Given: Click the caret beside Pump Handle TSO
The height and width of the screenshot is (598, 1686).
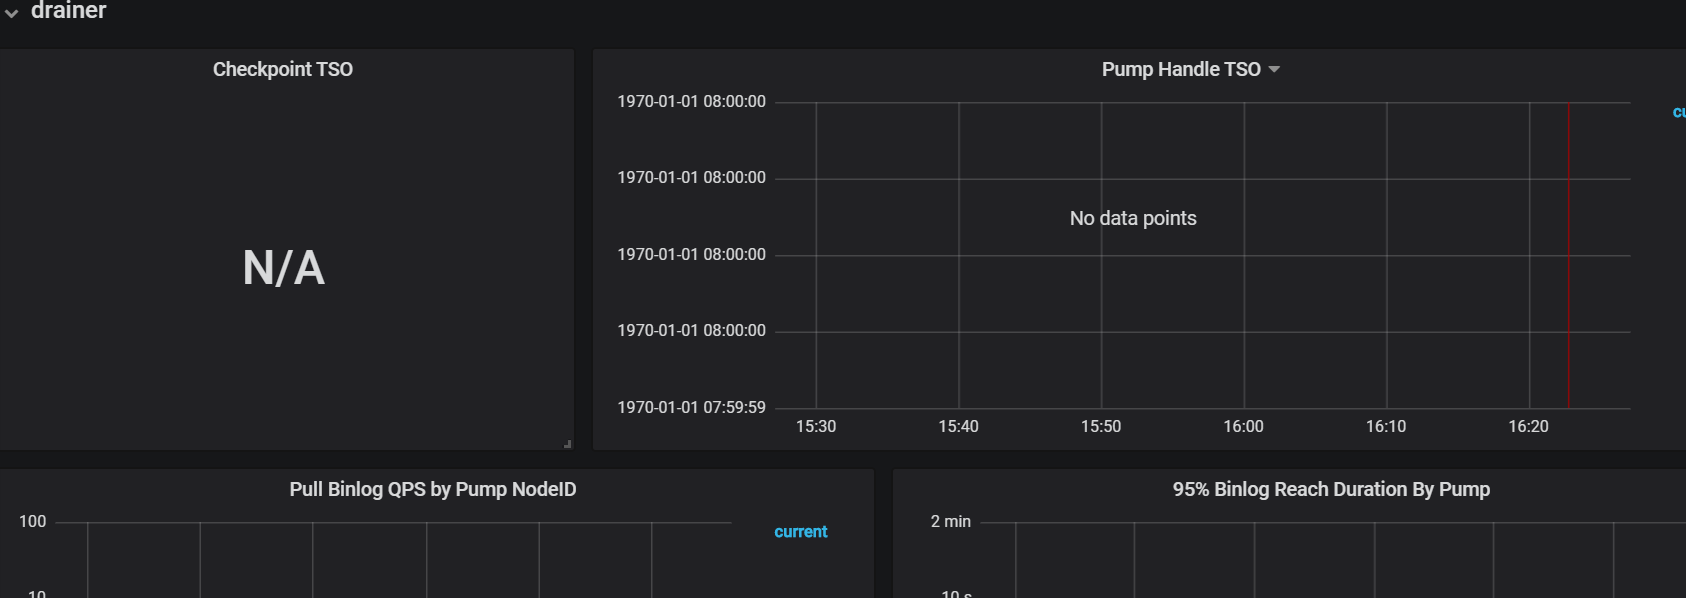Looking at the screenshot, I should click(1274, 69).
